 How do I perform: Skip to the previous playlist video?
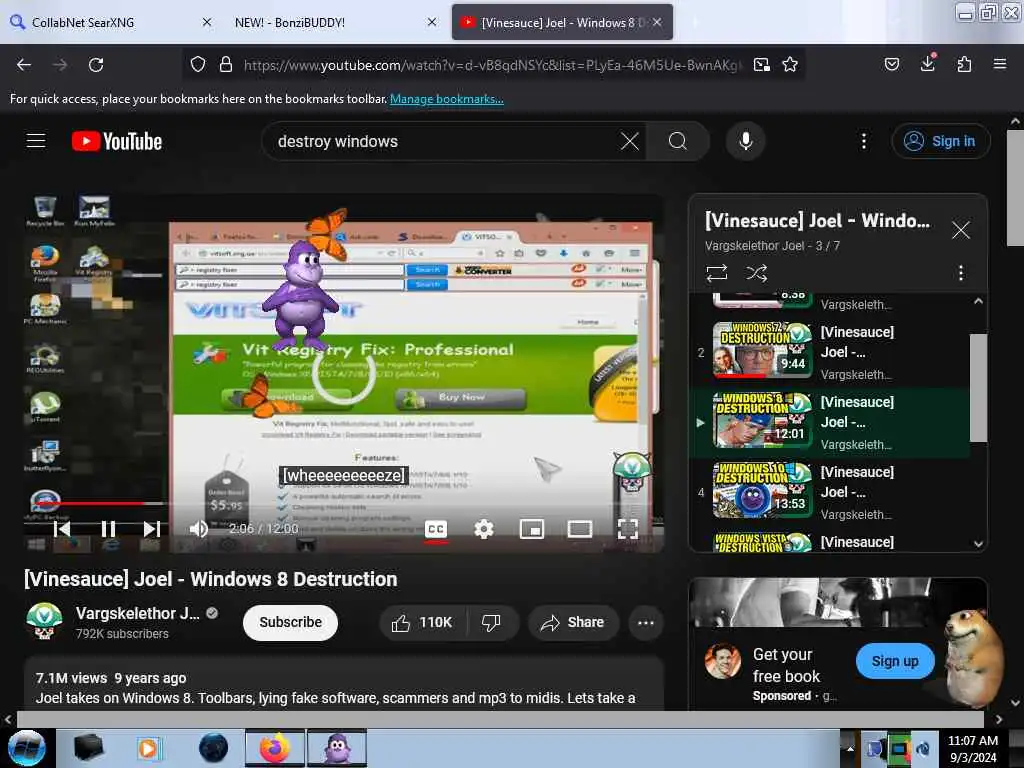(61, 529)
